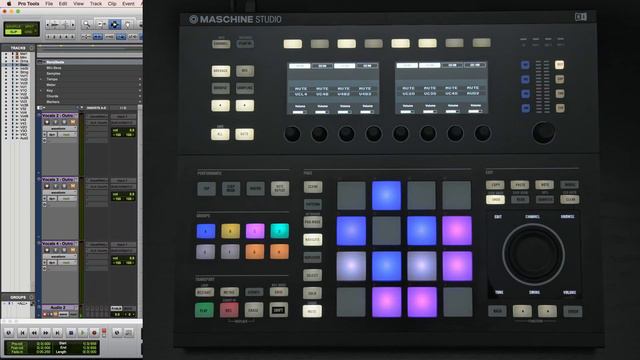Enable Grid edit mode in Pro Tools
The image size is (640, 360).
pos(29,32)
